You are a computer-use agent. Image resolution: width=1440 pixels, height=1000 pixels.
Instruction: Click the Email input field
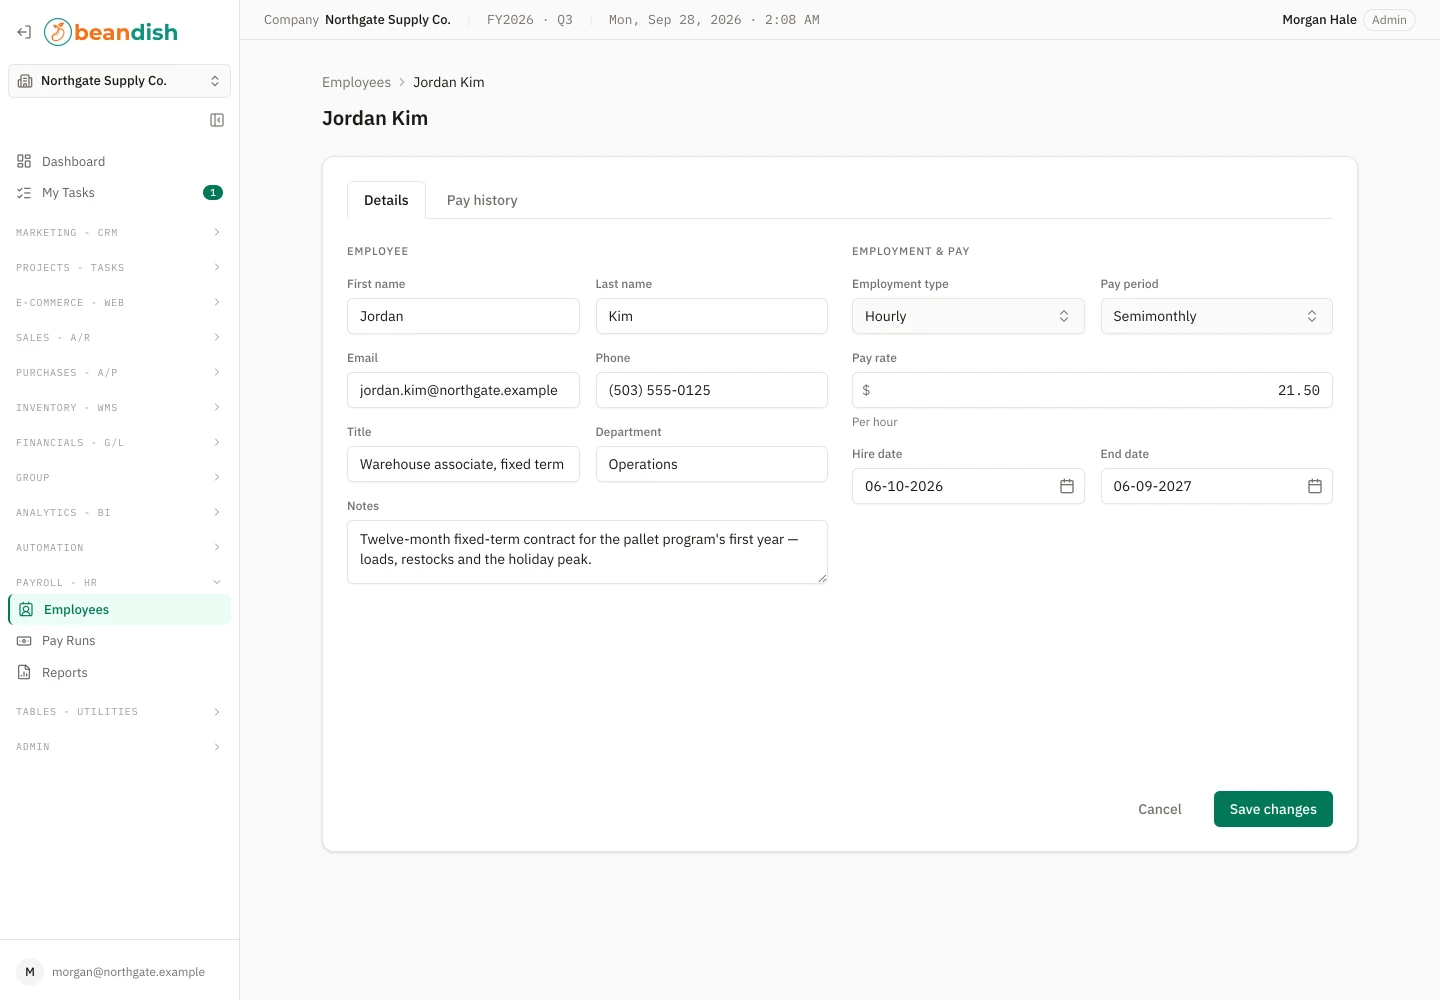[x=463, y=390]
